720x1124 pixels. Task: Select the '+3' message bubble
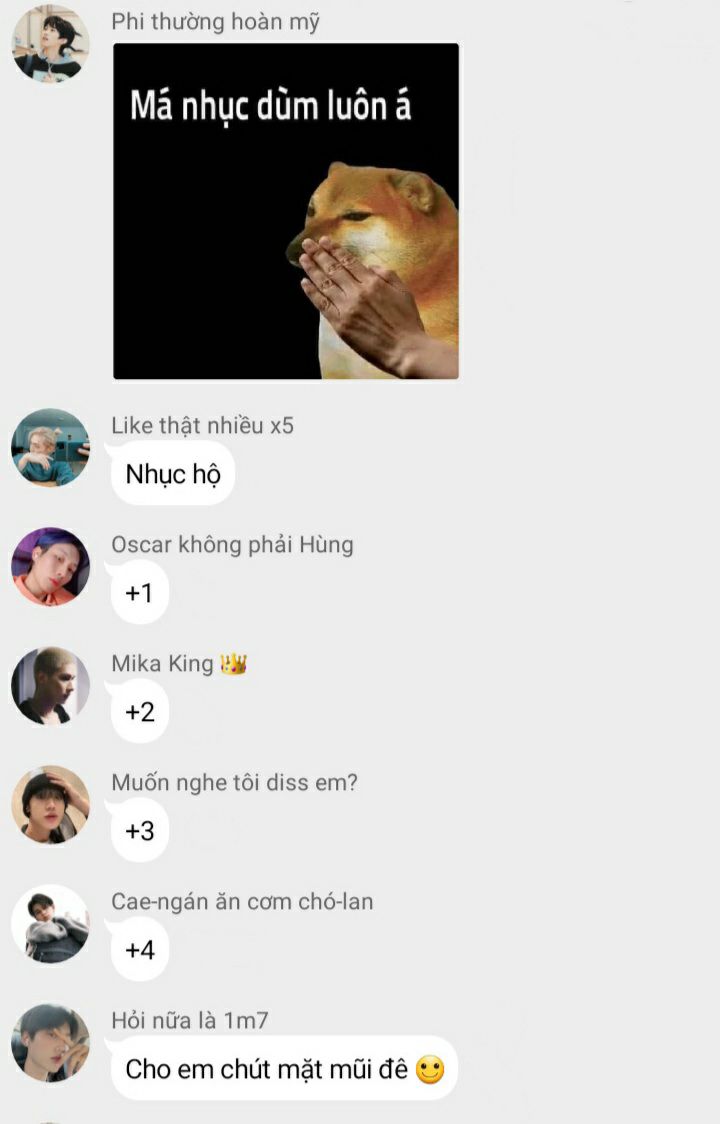point(139,831)
